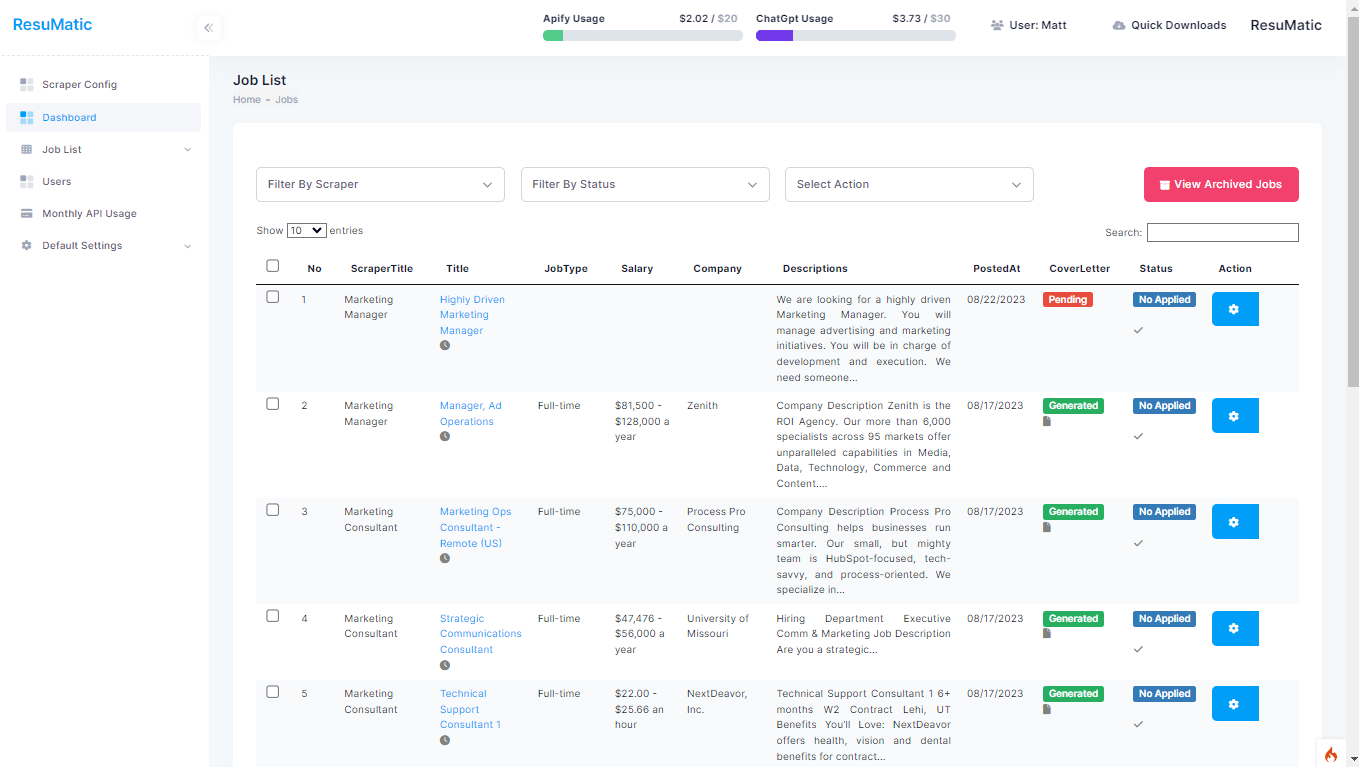Open Scraper Config in sidebar

103,85
